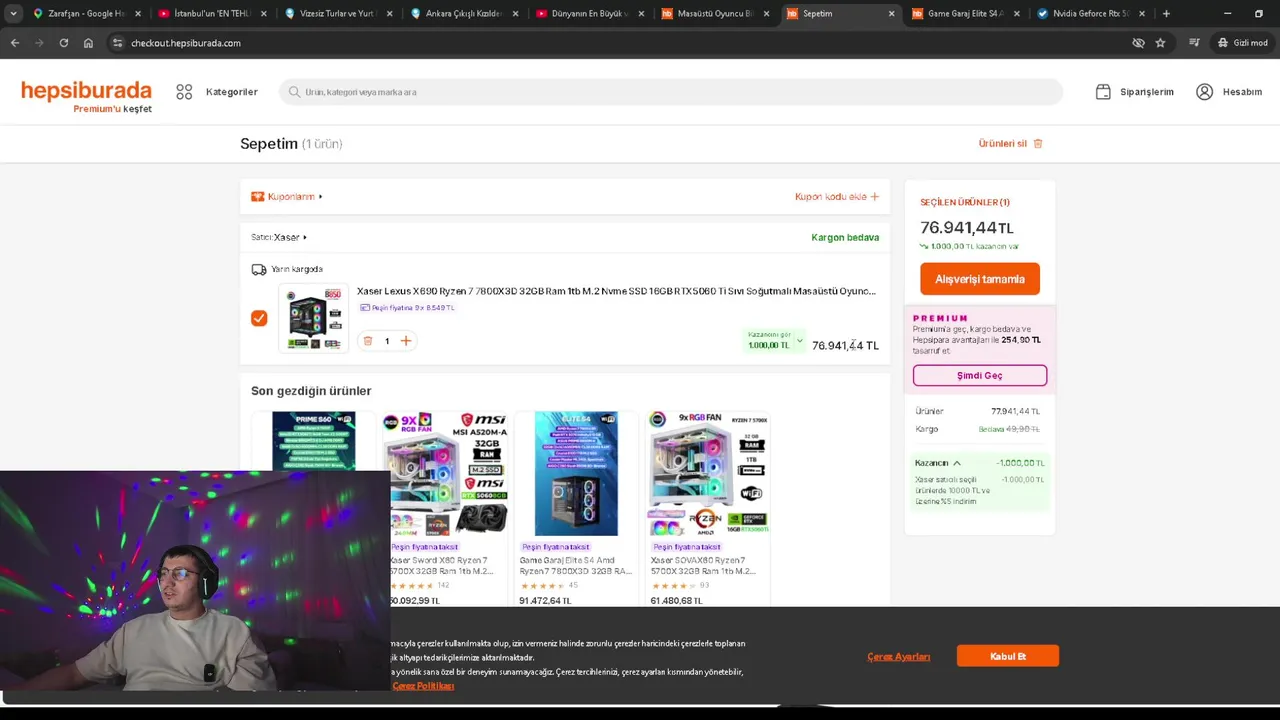
Task: Click the Peşin fiyatına 9x 8.549 TL label
Action: coord(407,308)
